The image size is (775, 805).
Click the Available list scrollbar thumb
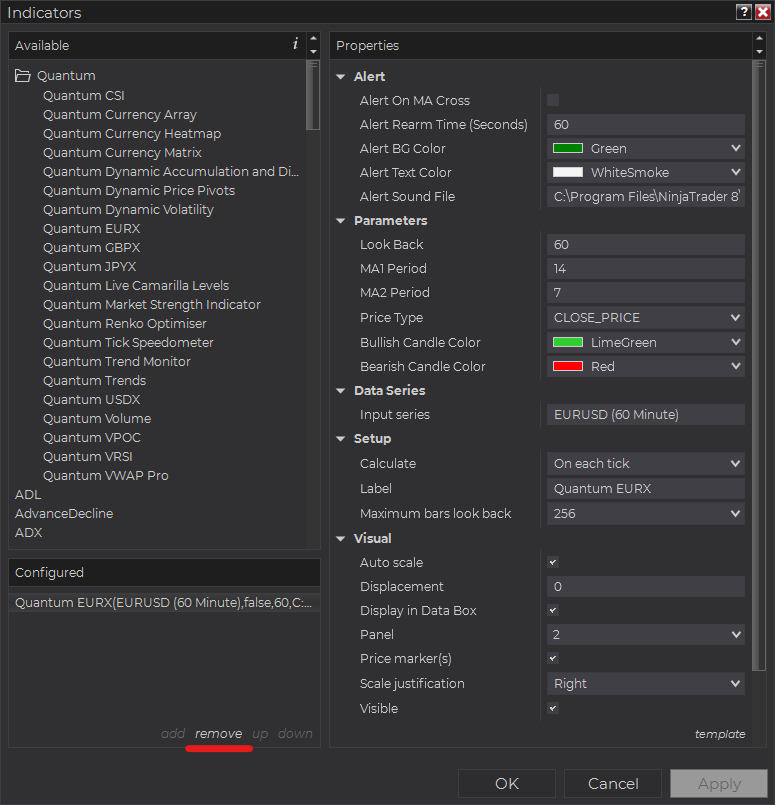pos(313,95)
